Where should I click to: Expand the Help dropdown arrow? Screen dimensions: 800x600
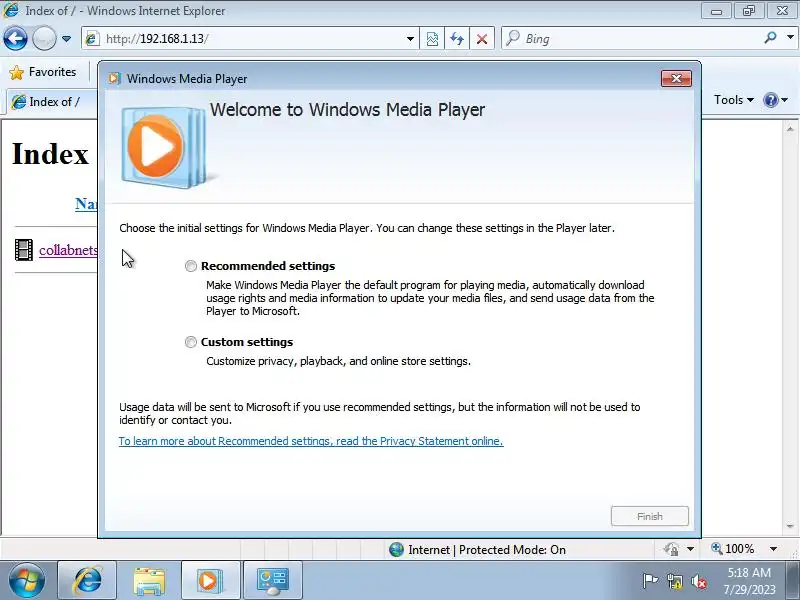[785, 100]
